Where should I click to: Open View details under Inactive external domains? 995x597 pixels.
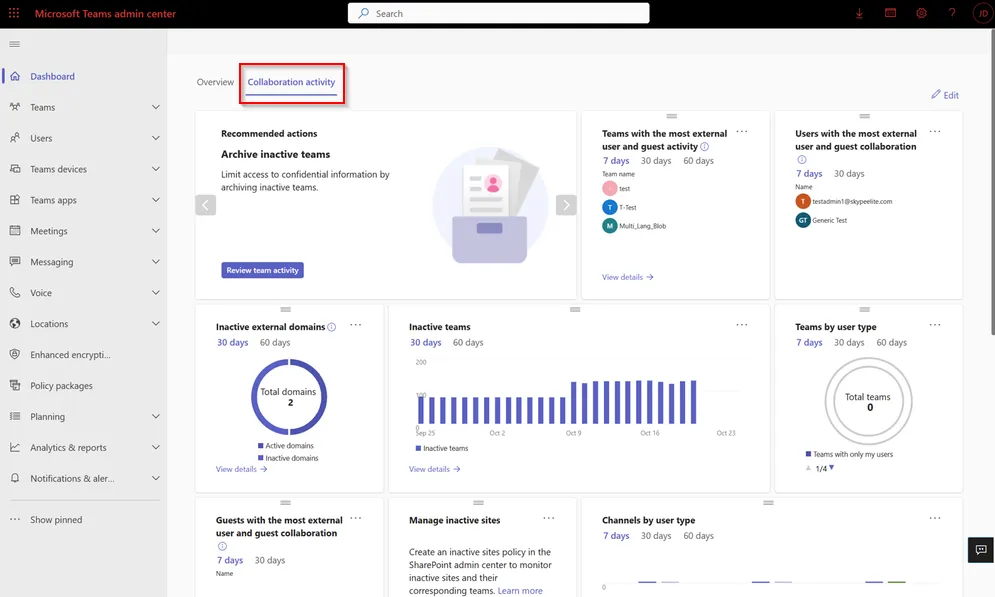pyautogui.click(x=237, y=468)
